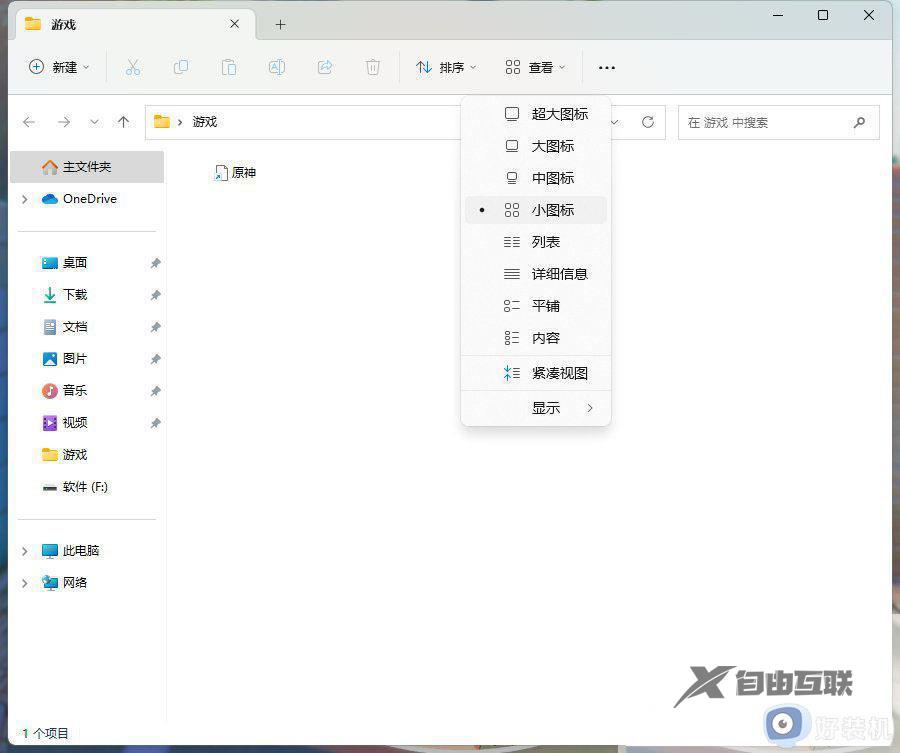
Task: Click the Cut icon in the toolbar
Action: [133, 67]
